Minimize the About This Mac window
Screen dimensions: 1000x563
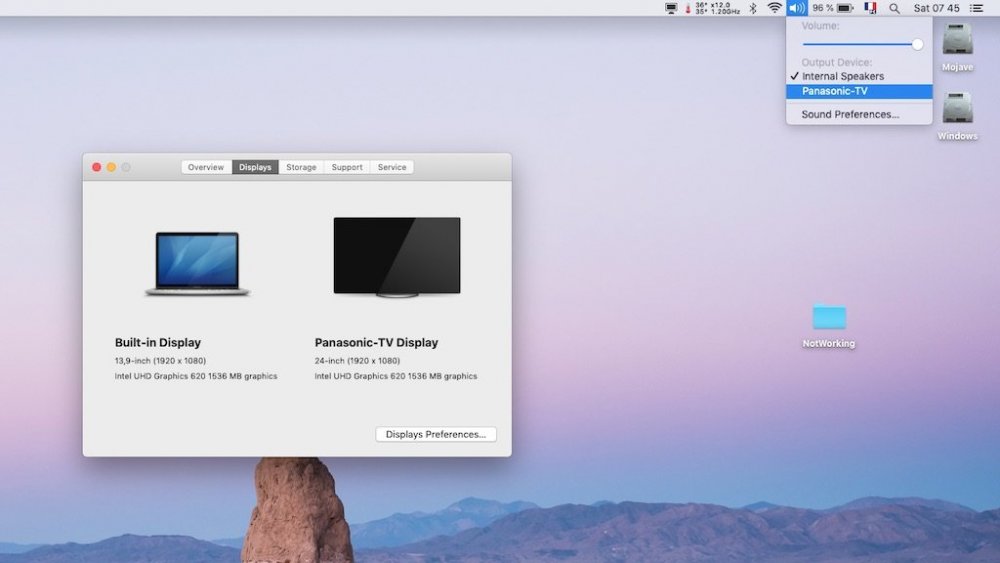[111, 167]
